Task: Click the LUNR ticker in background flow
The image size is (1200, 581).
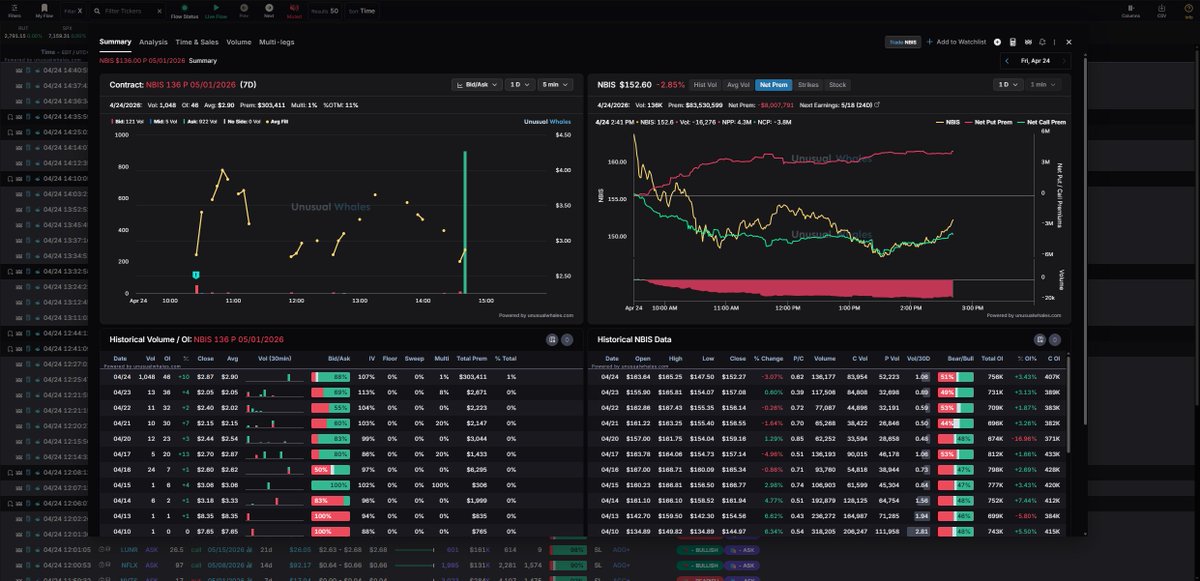Action: coord(127,549)
